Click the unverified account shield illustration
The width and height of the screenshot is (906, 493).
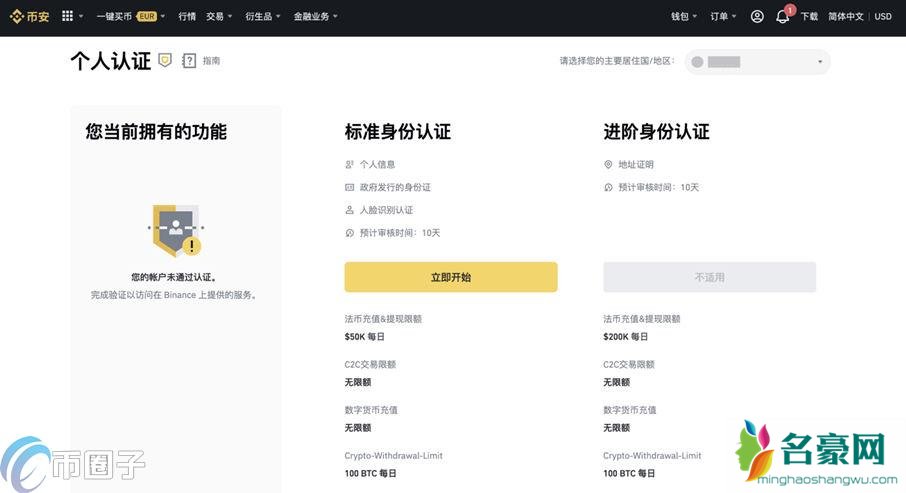175,228
